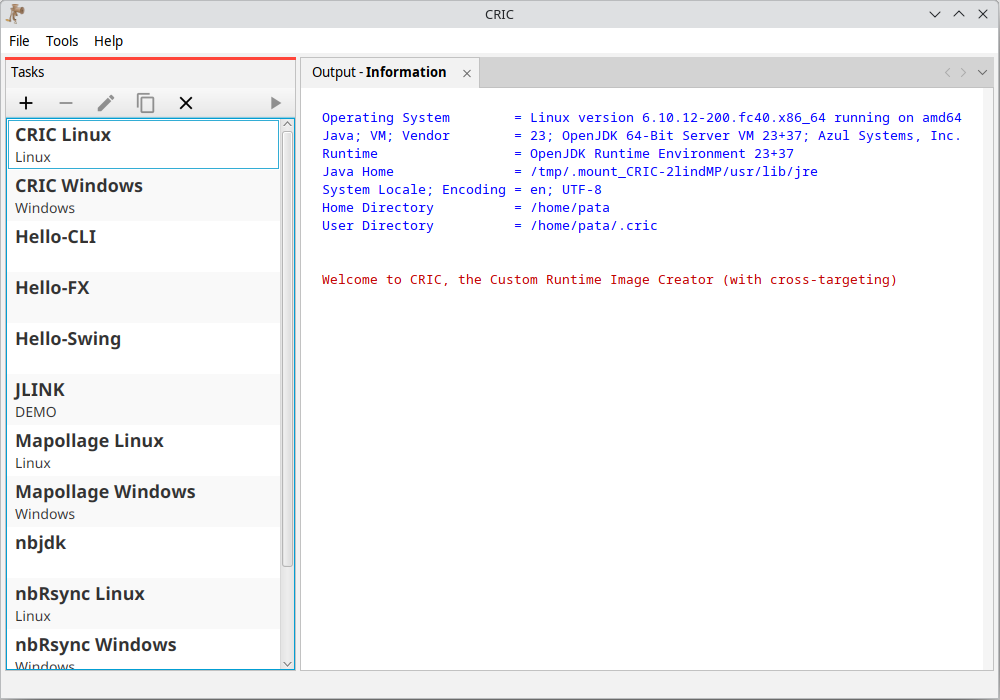Navigate to the next output tab chevron
The height and width of the screenshot is (700, 1000).
961,72
